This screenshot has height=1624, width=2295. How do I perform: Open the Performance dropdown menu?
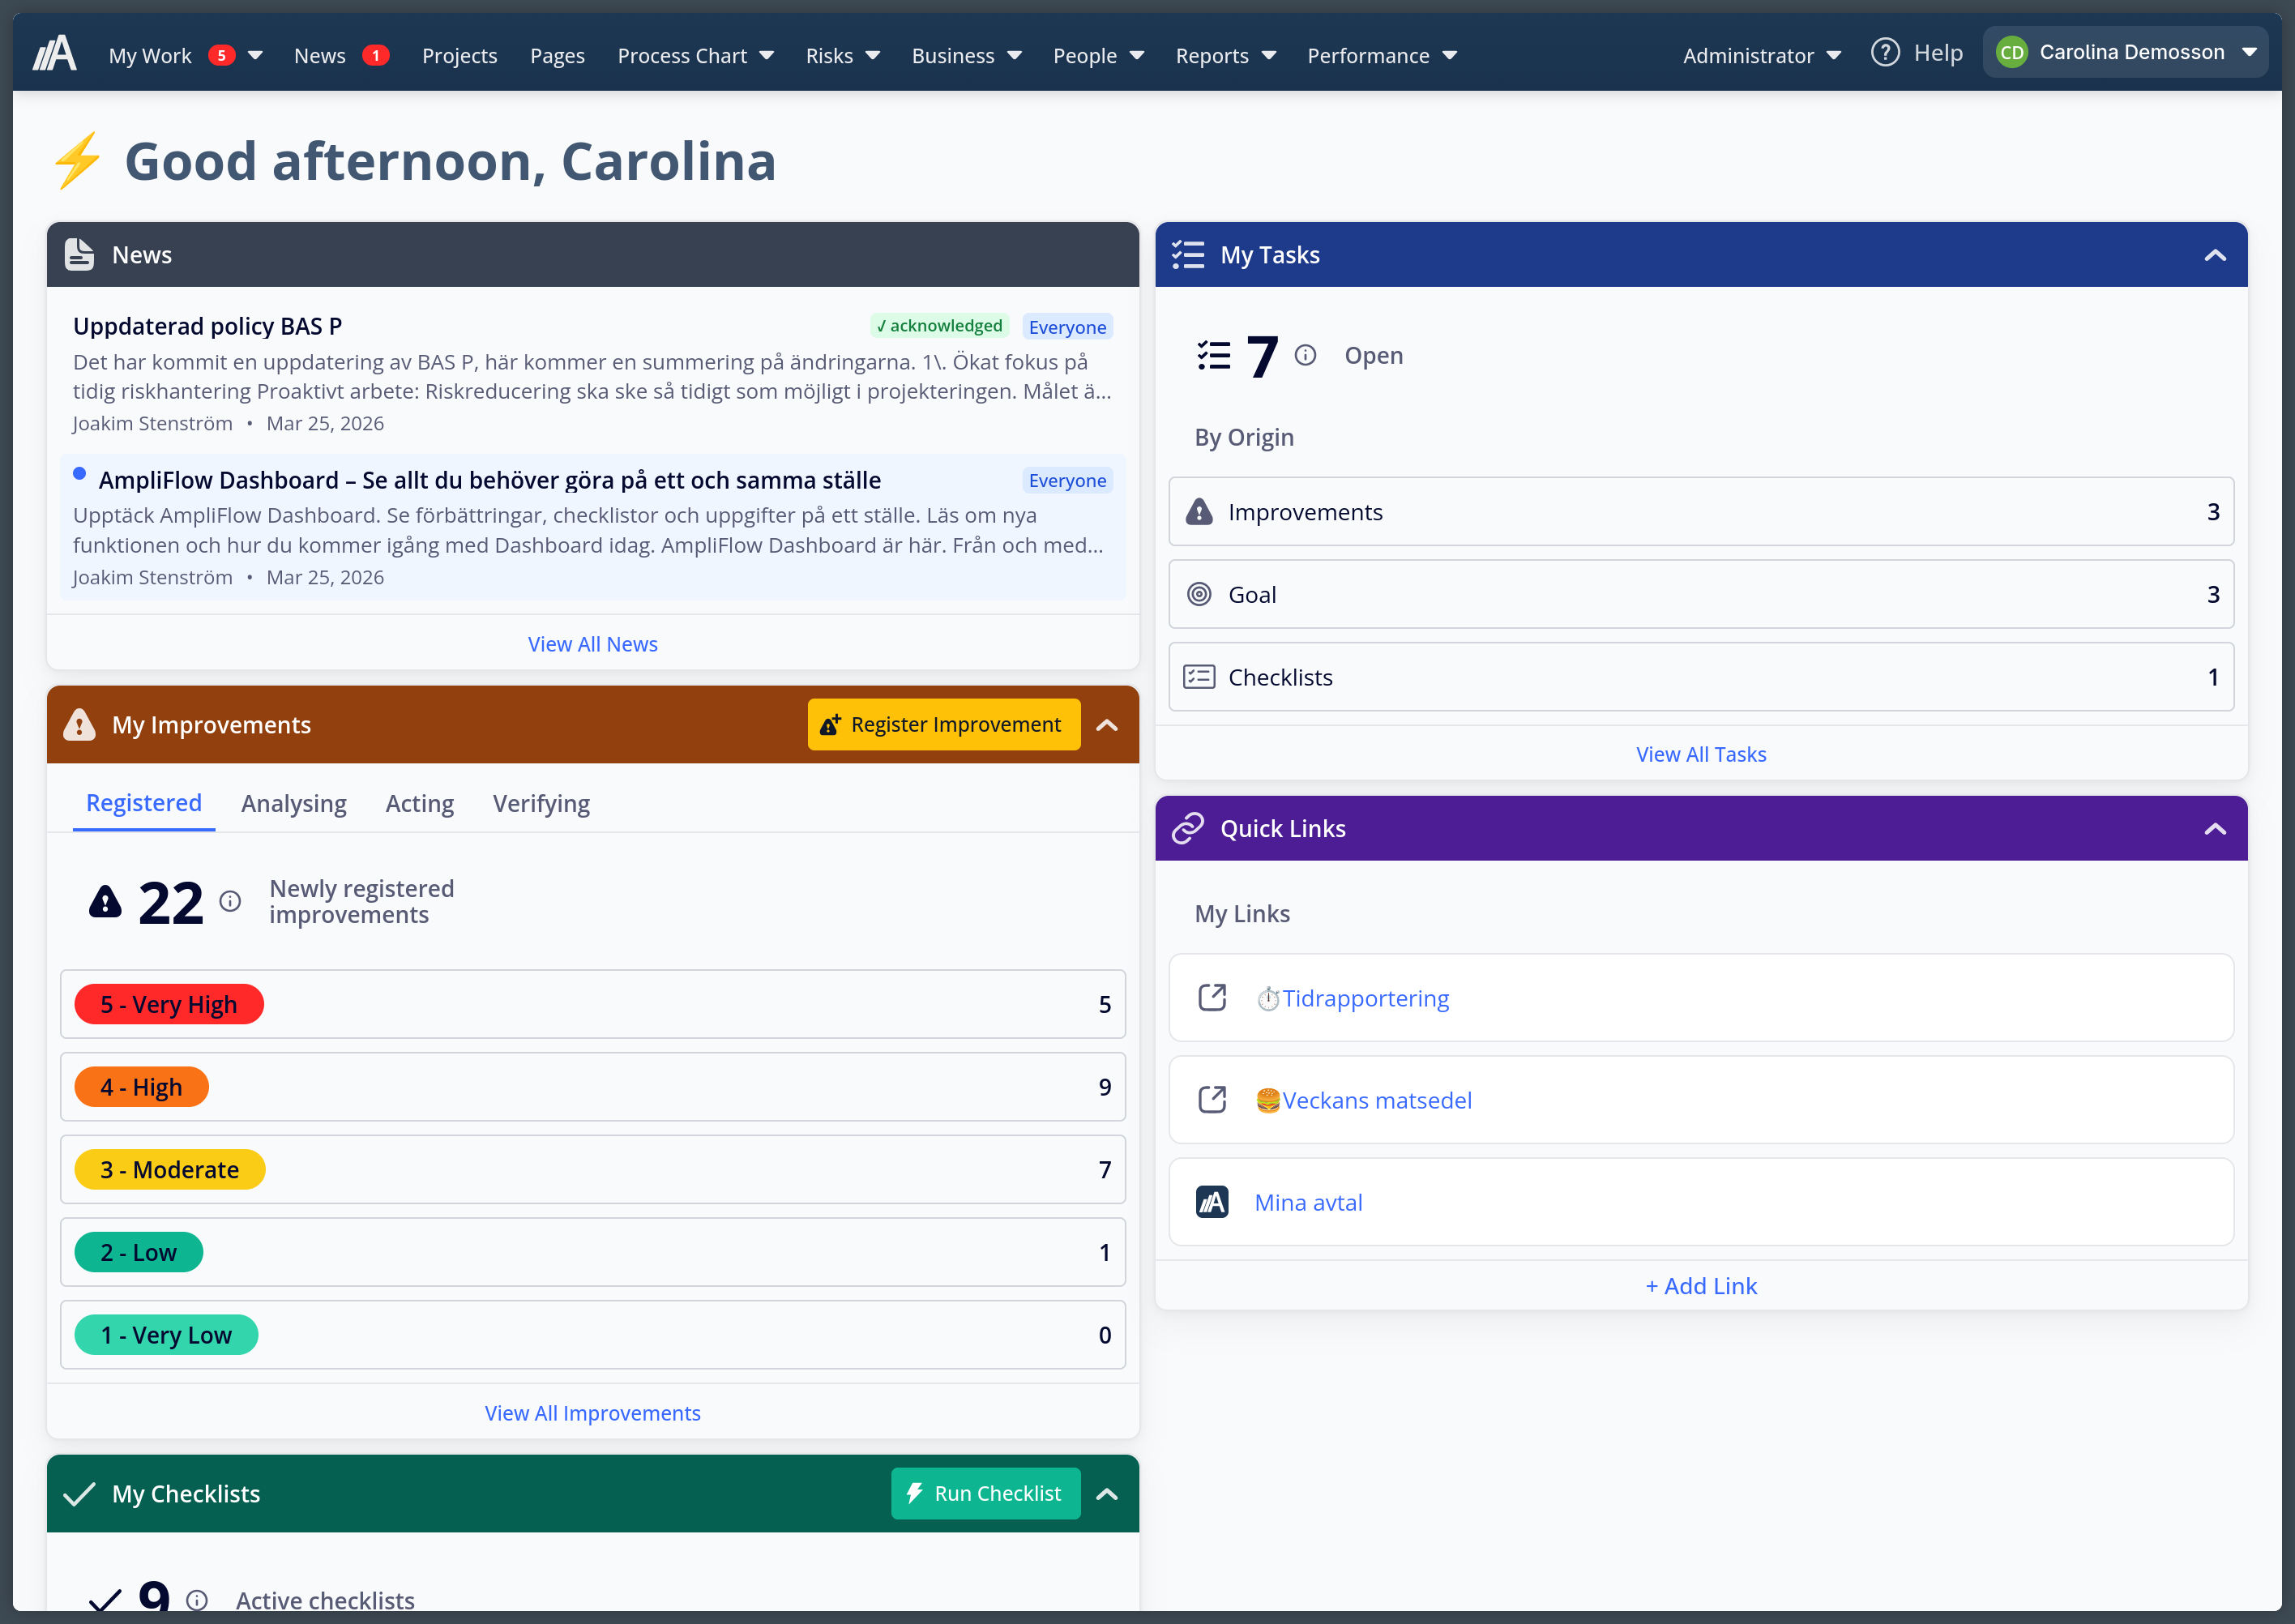point(1383,55)
